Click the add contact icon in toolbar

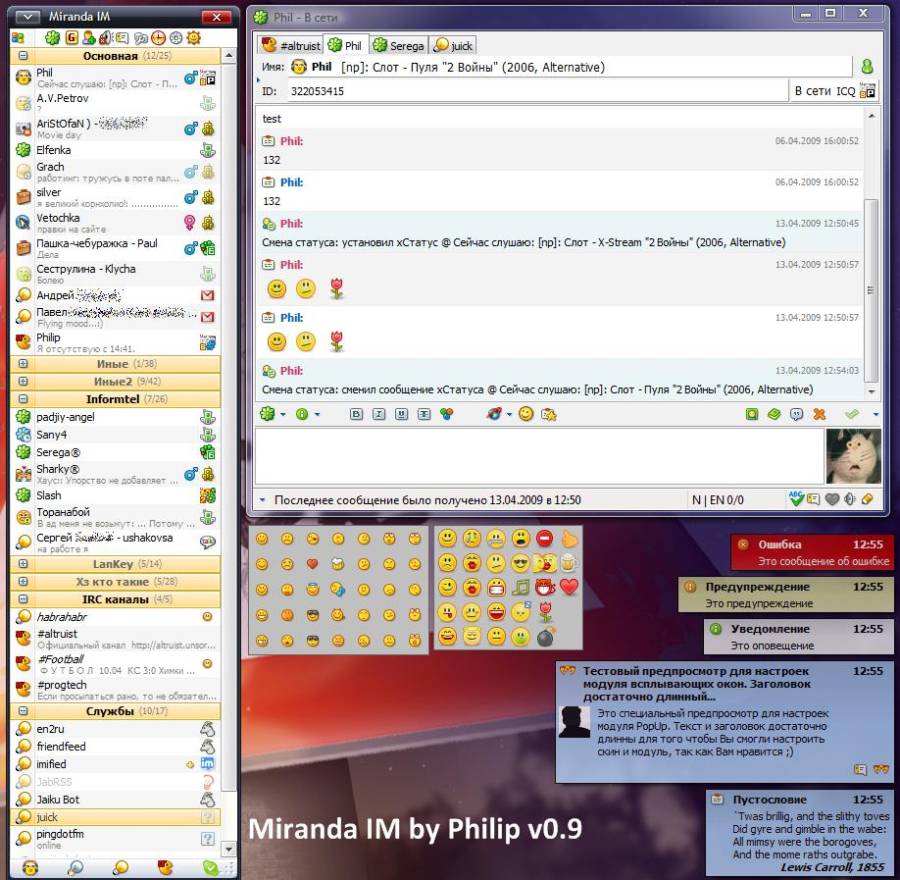(89, 38)
